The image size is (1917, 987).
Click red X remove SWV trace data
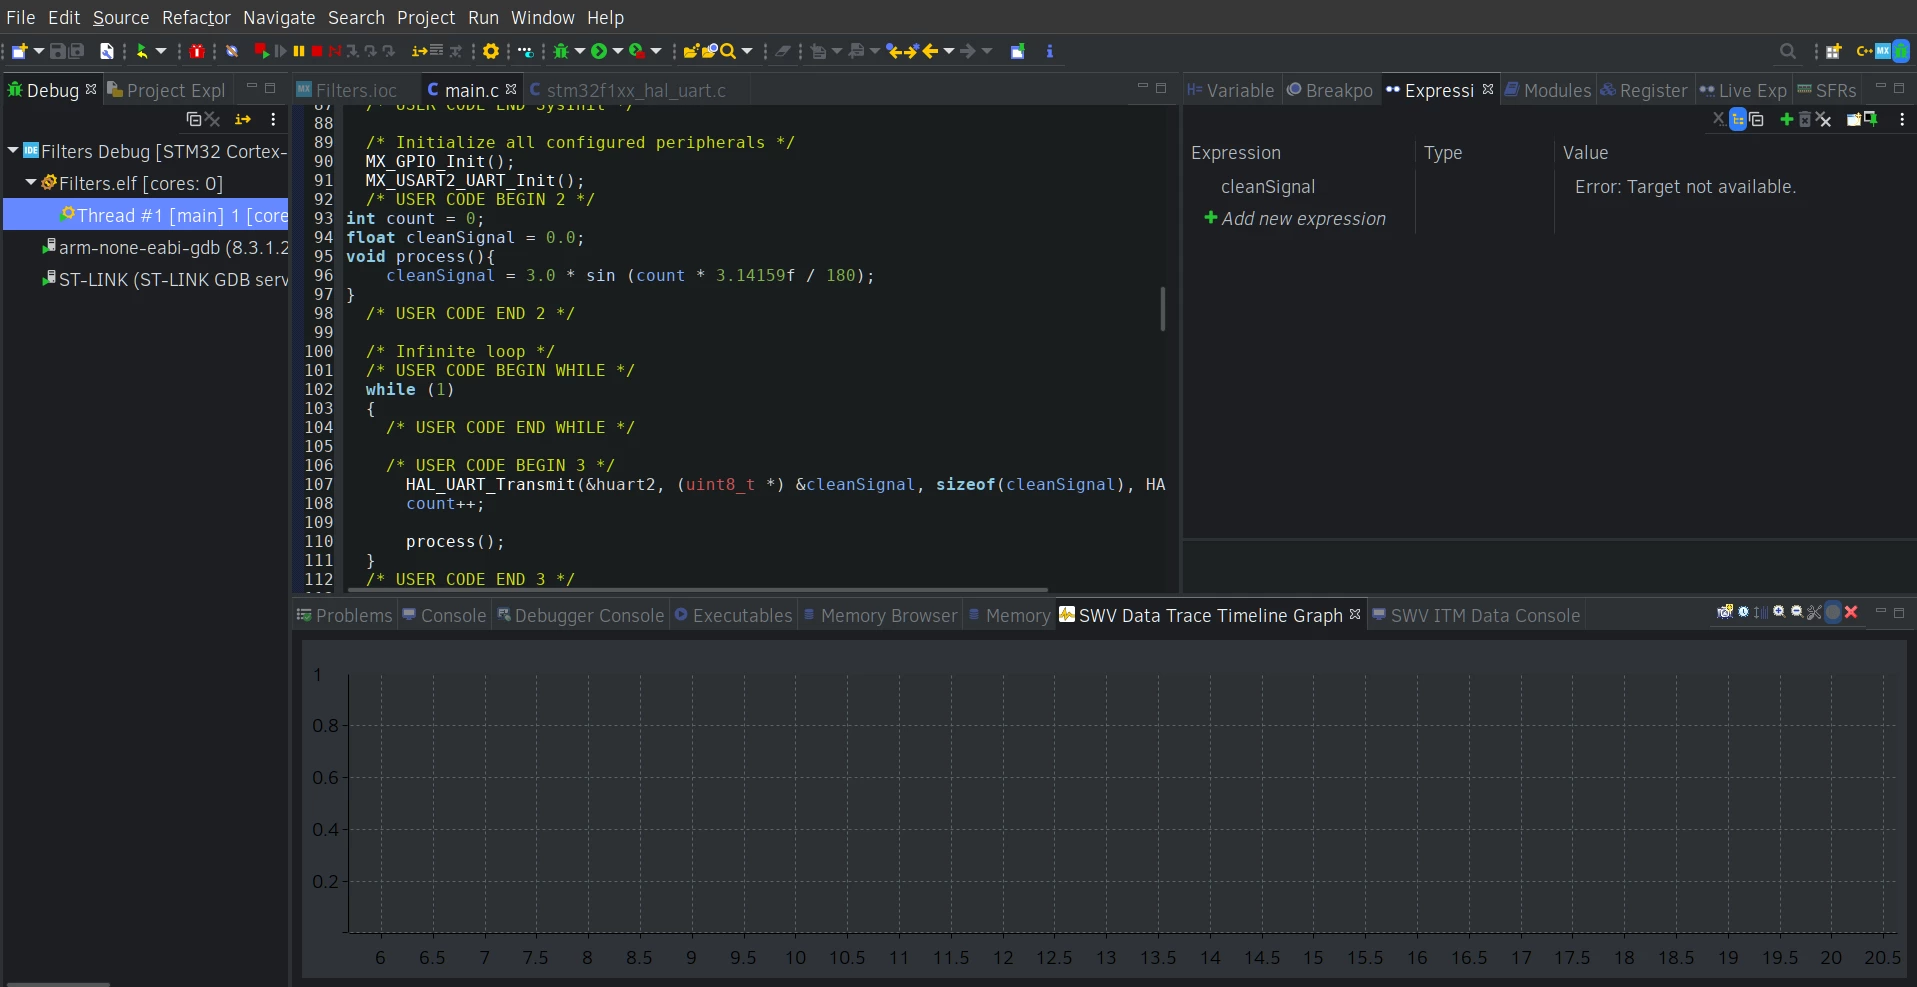[x=1851, y=612]
